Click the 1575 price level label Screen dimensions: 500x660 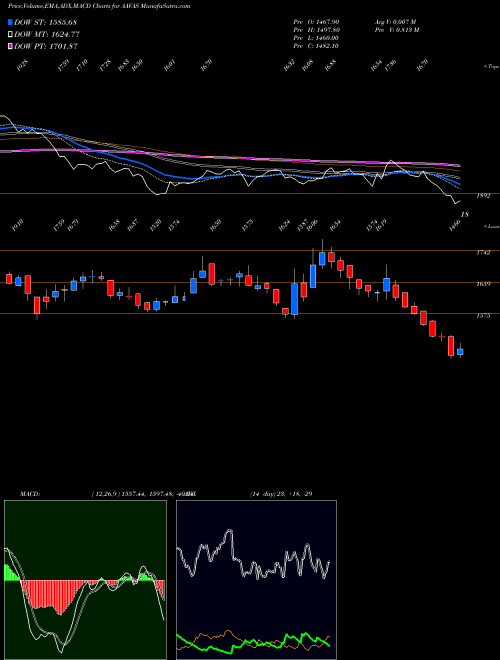[484, 315]
